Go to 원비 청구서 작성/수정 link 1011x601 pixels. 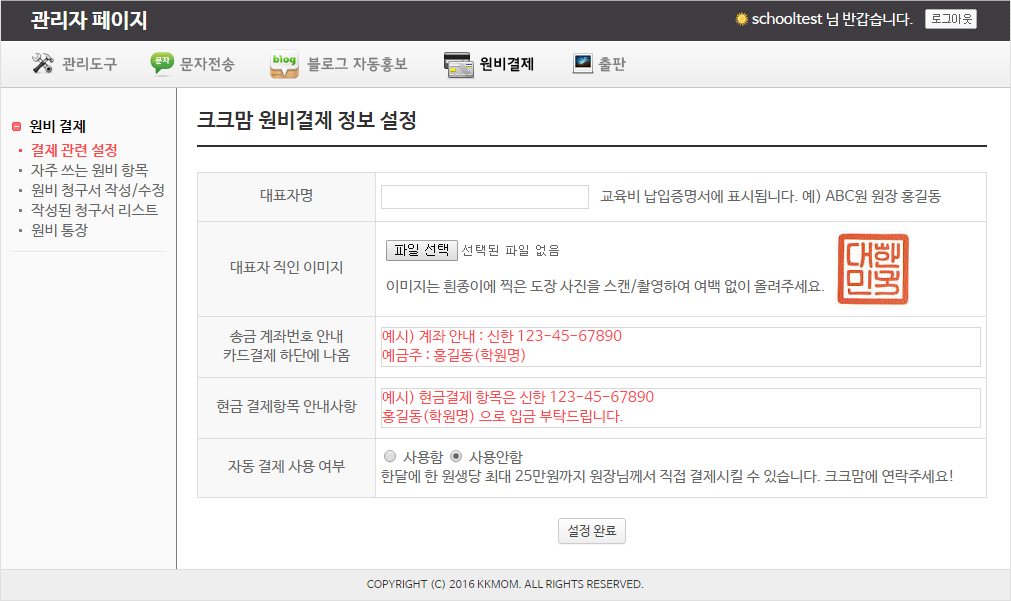coord(97,190)
